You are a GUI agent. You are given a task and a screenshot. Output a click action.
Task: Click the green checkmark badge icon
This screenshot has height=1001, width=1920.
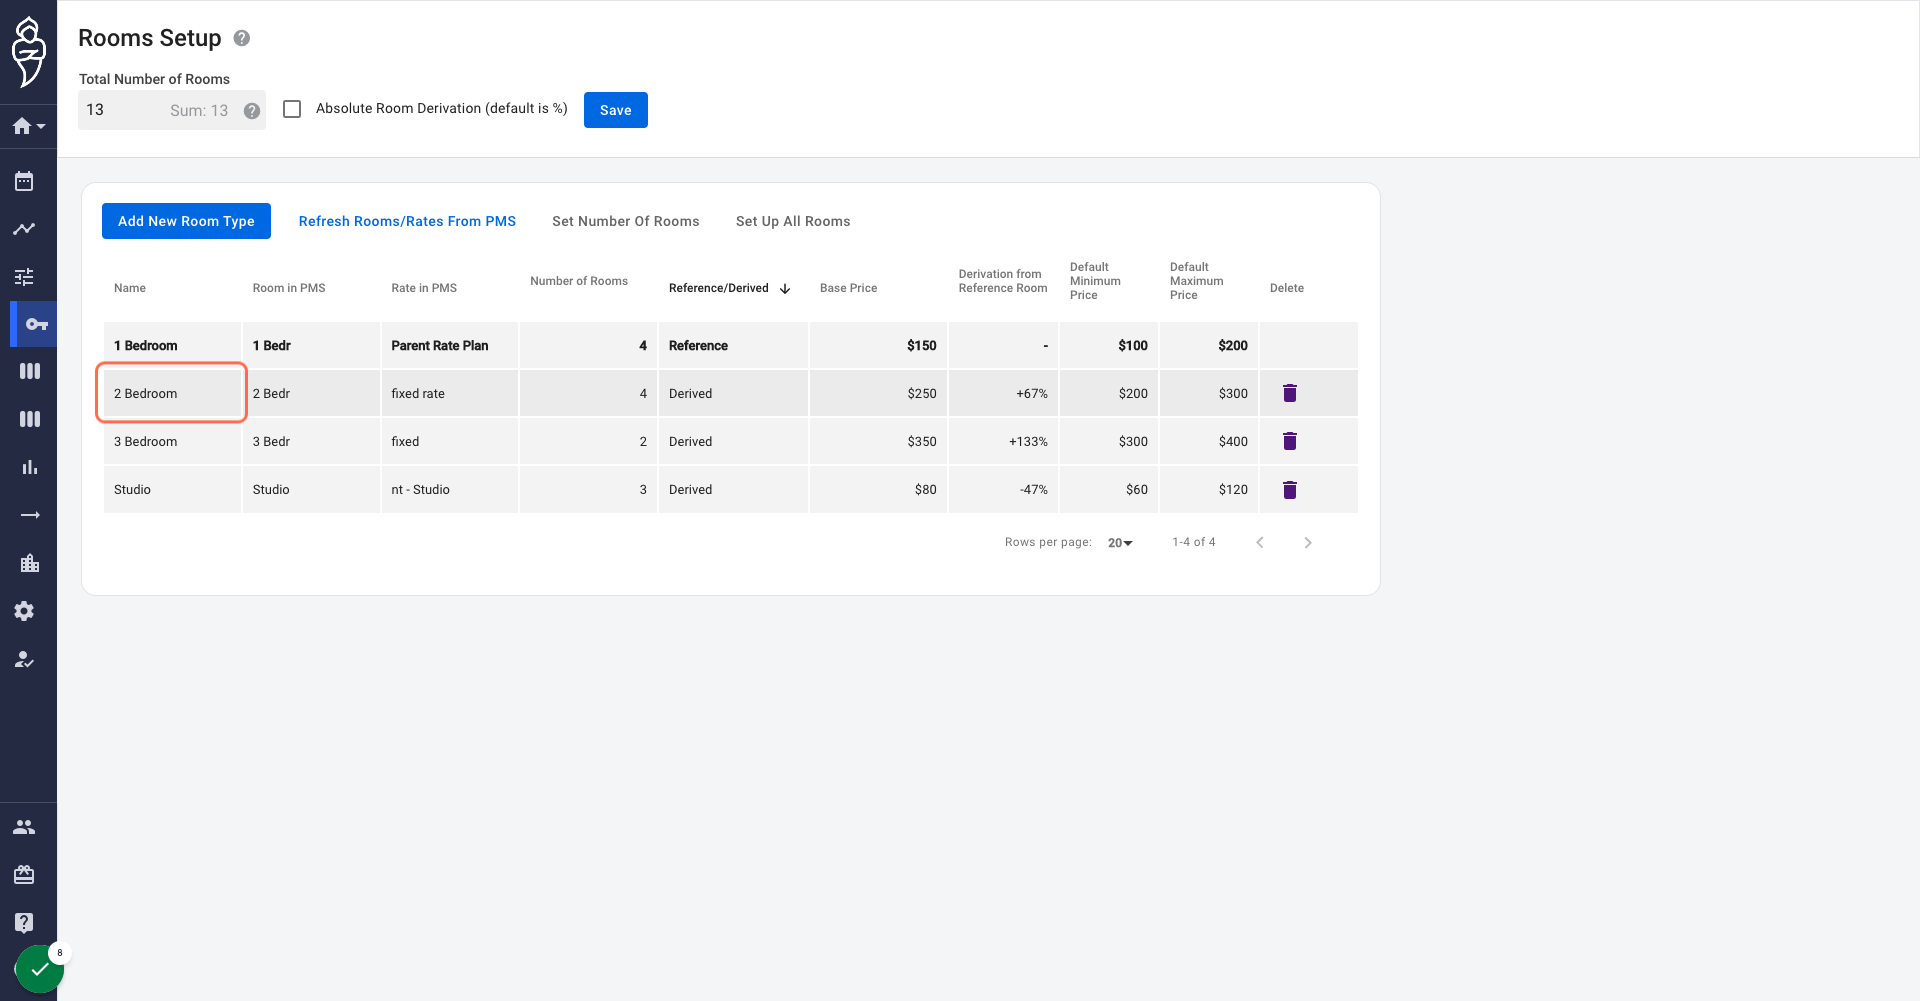pos(39,969)
